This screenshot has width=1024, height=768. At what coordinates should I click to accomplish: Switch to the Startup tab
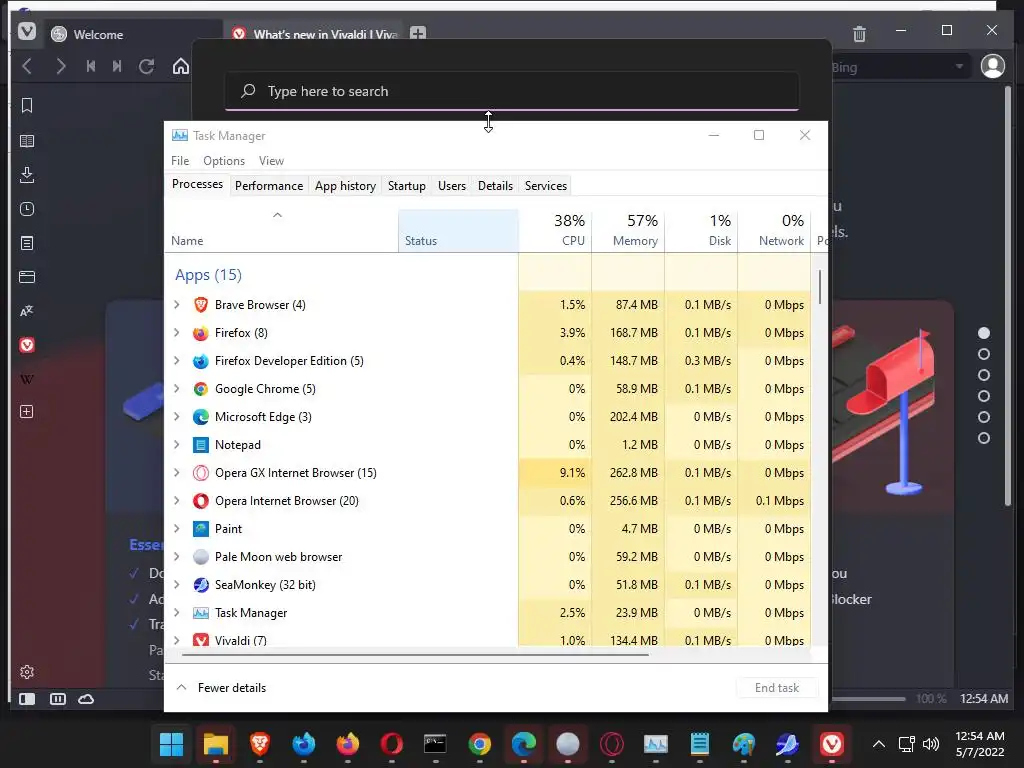click(x=407, y=185)
